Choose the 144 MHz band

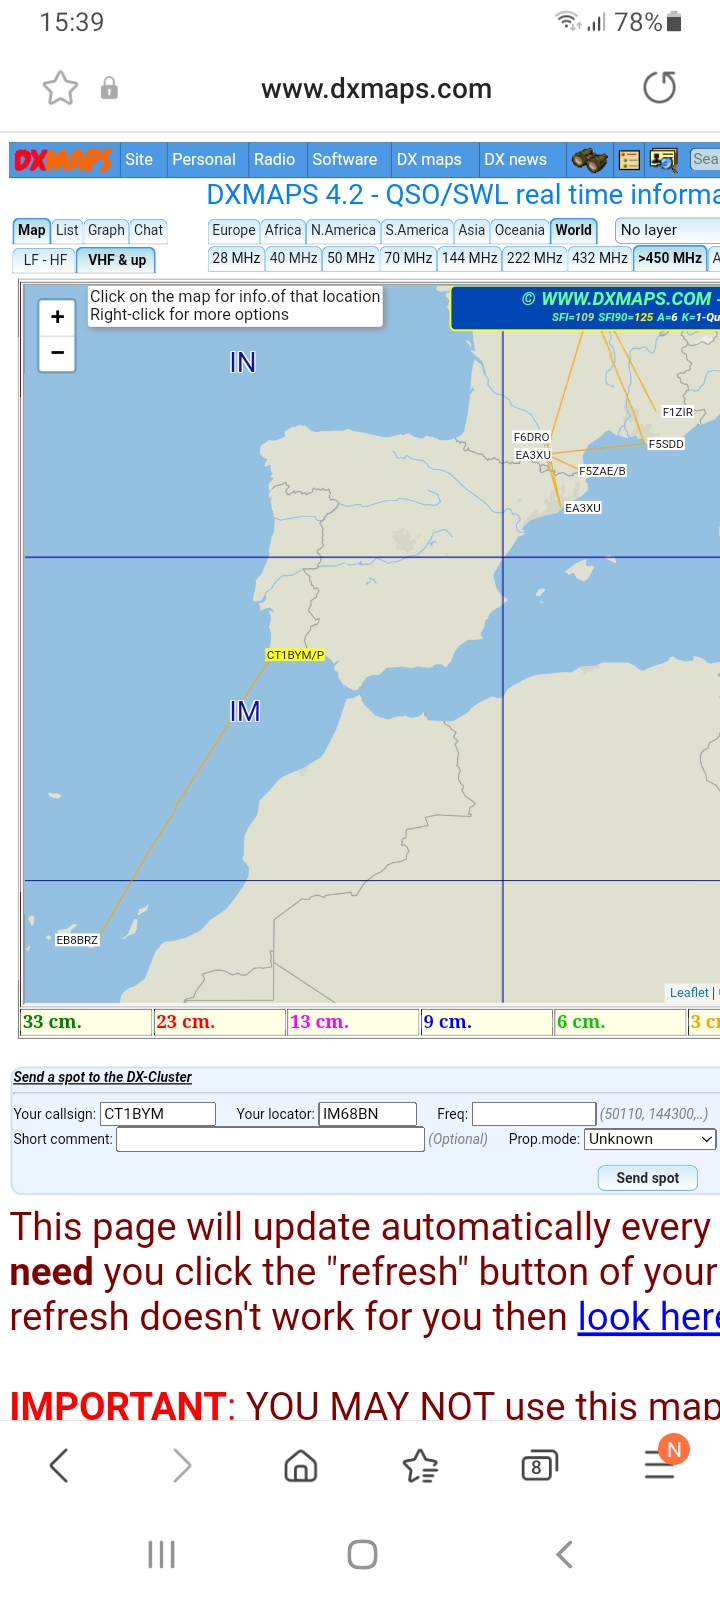[470, 258]
